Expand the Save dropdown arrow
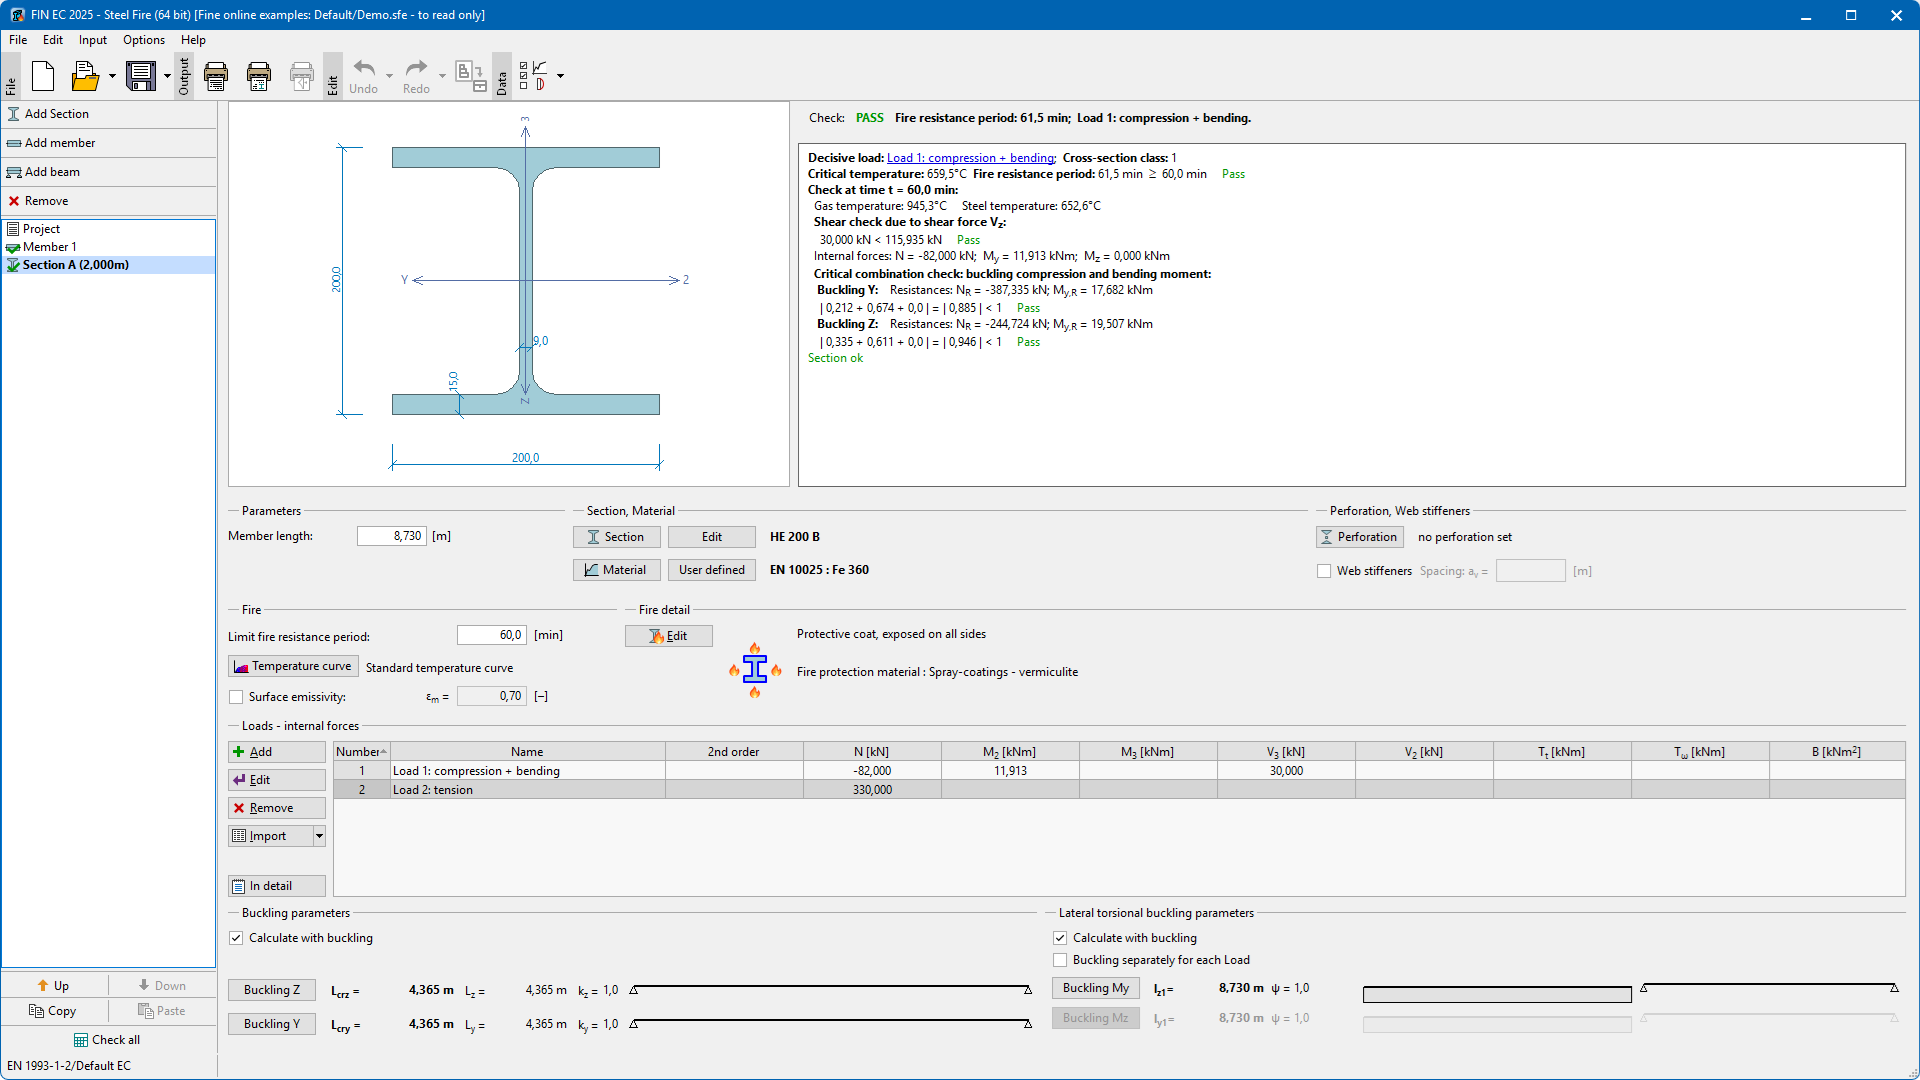Screen dimensions: 1920x1080 [x=167, y=76]
